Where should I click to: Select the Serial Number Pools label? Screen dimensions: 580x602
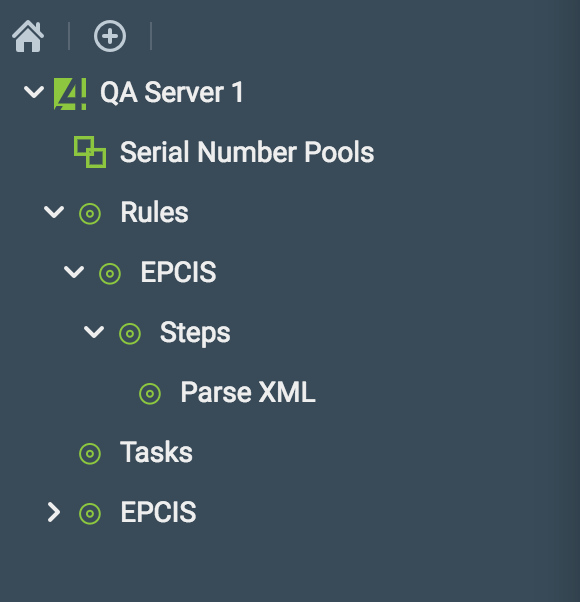pos(247,152)
